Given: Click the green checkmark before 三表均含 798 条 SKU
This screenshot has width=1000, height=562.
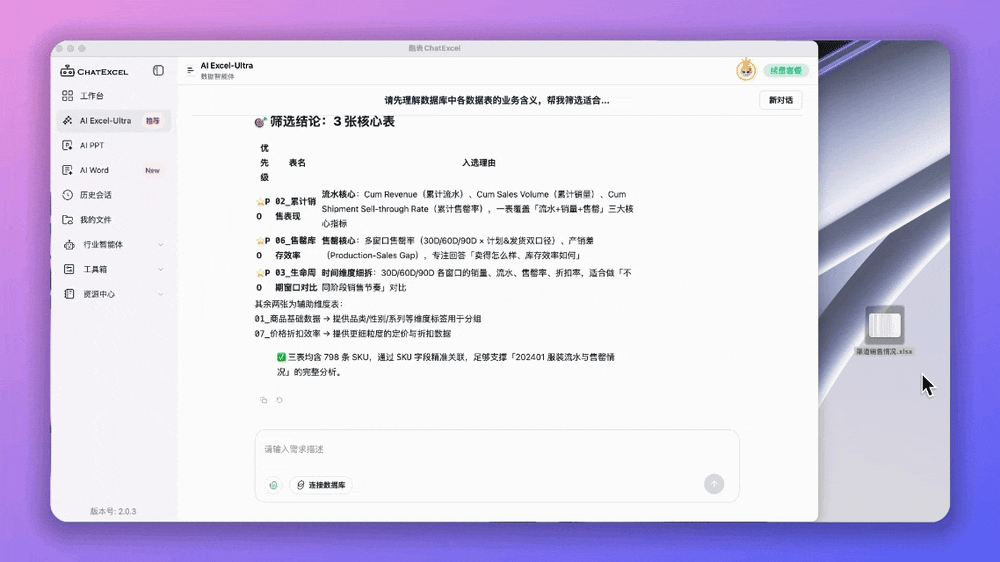Looking at the screenshot, I should [281, 357].
